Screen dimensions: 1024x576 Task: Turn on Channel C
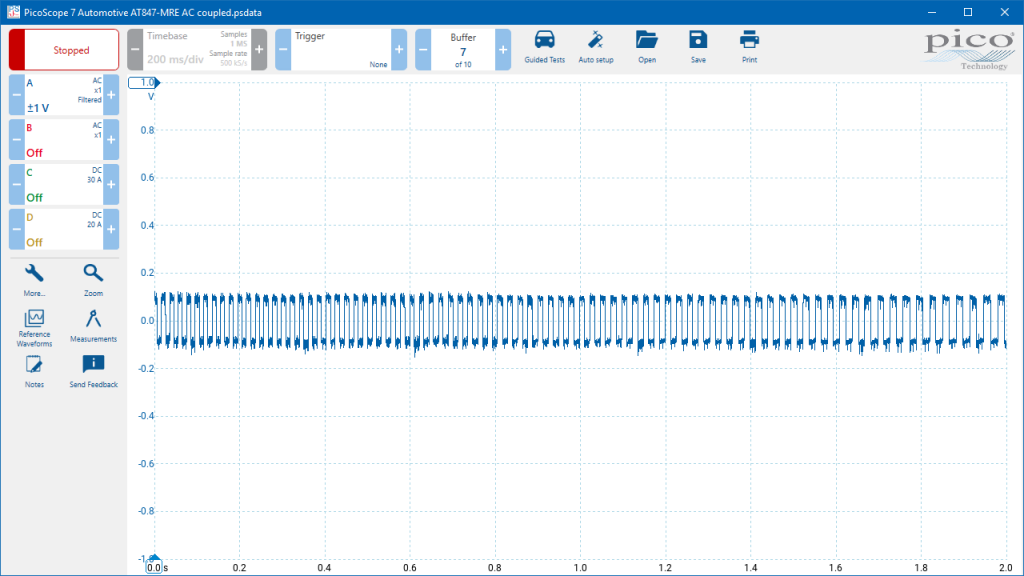64,184
